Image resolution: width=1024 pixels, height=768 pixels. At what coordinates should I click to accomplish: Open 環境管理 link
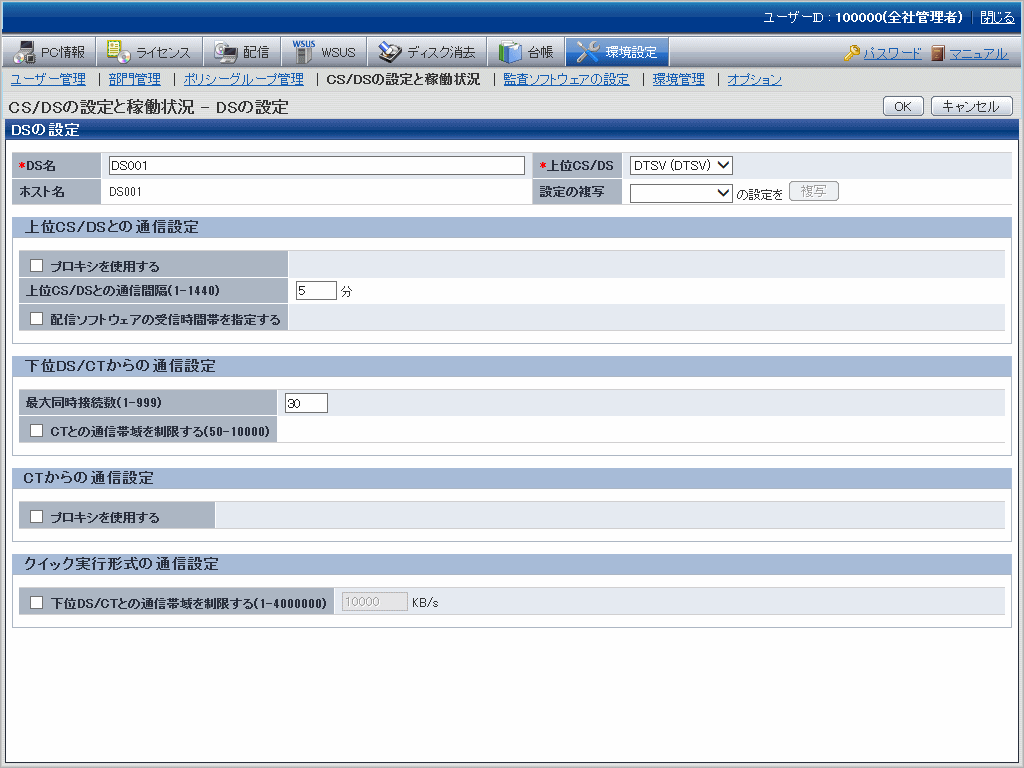point(679,79)
